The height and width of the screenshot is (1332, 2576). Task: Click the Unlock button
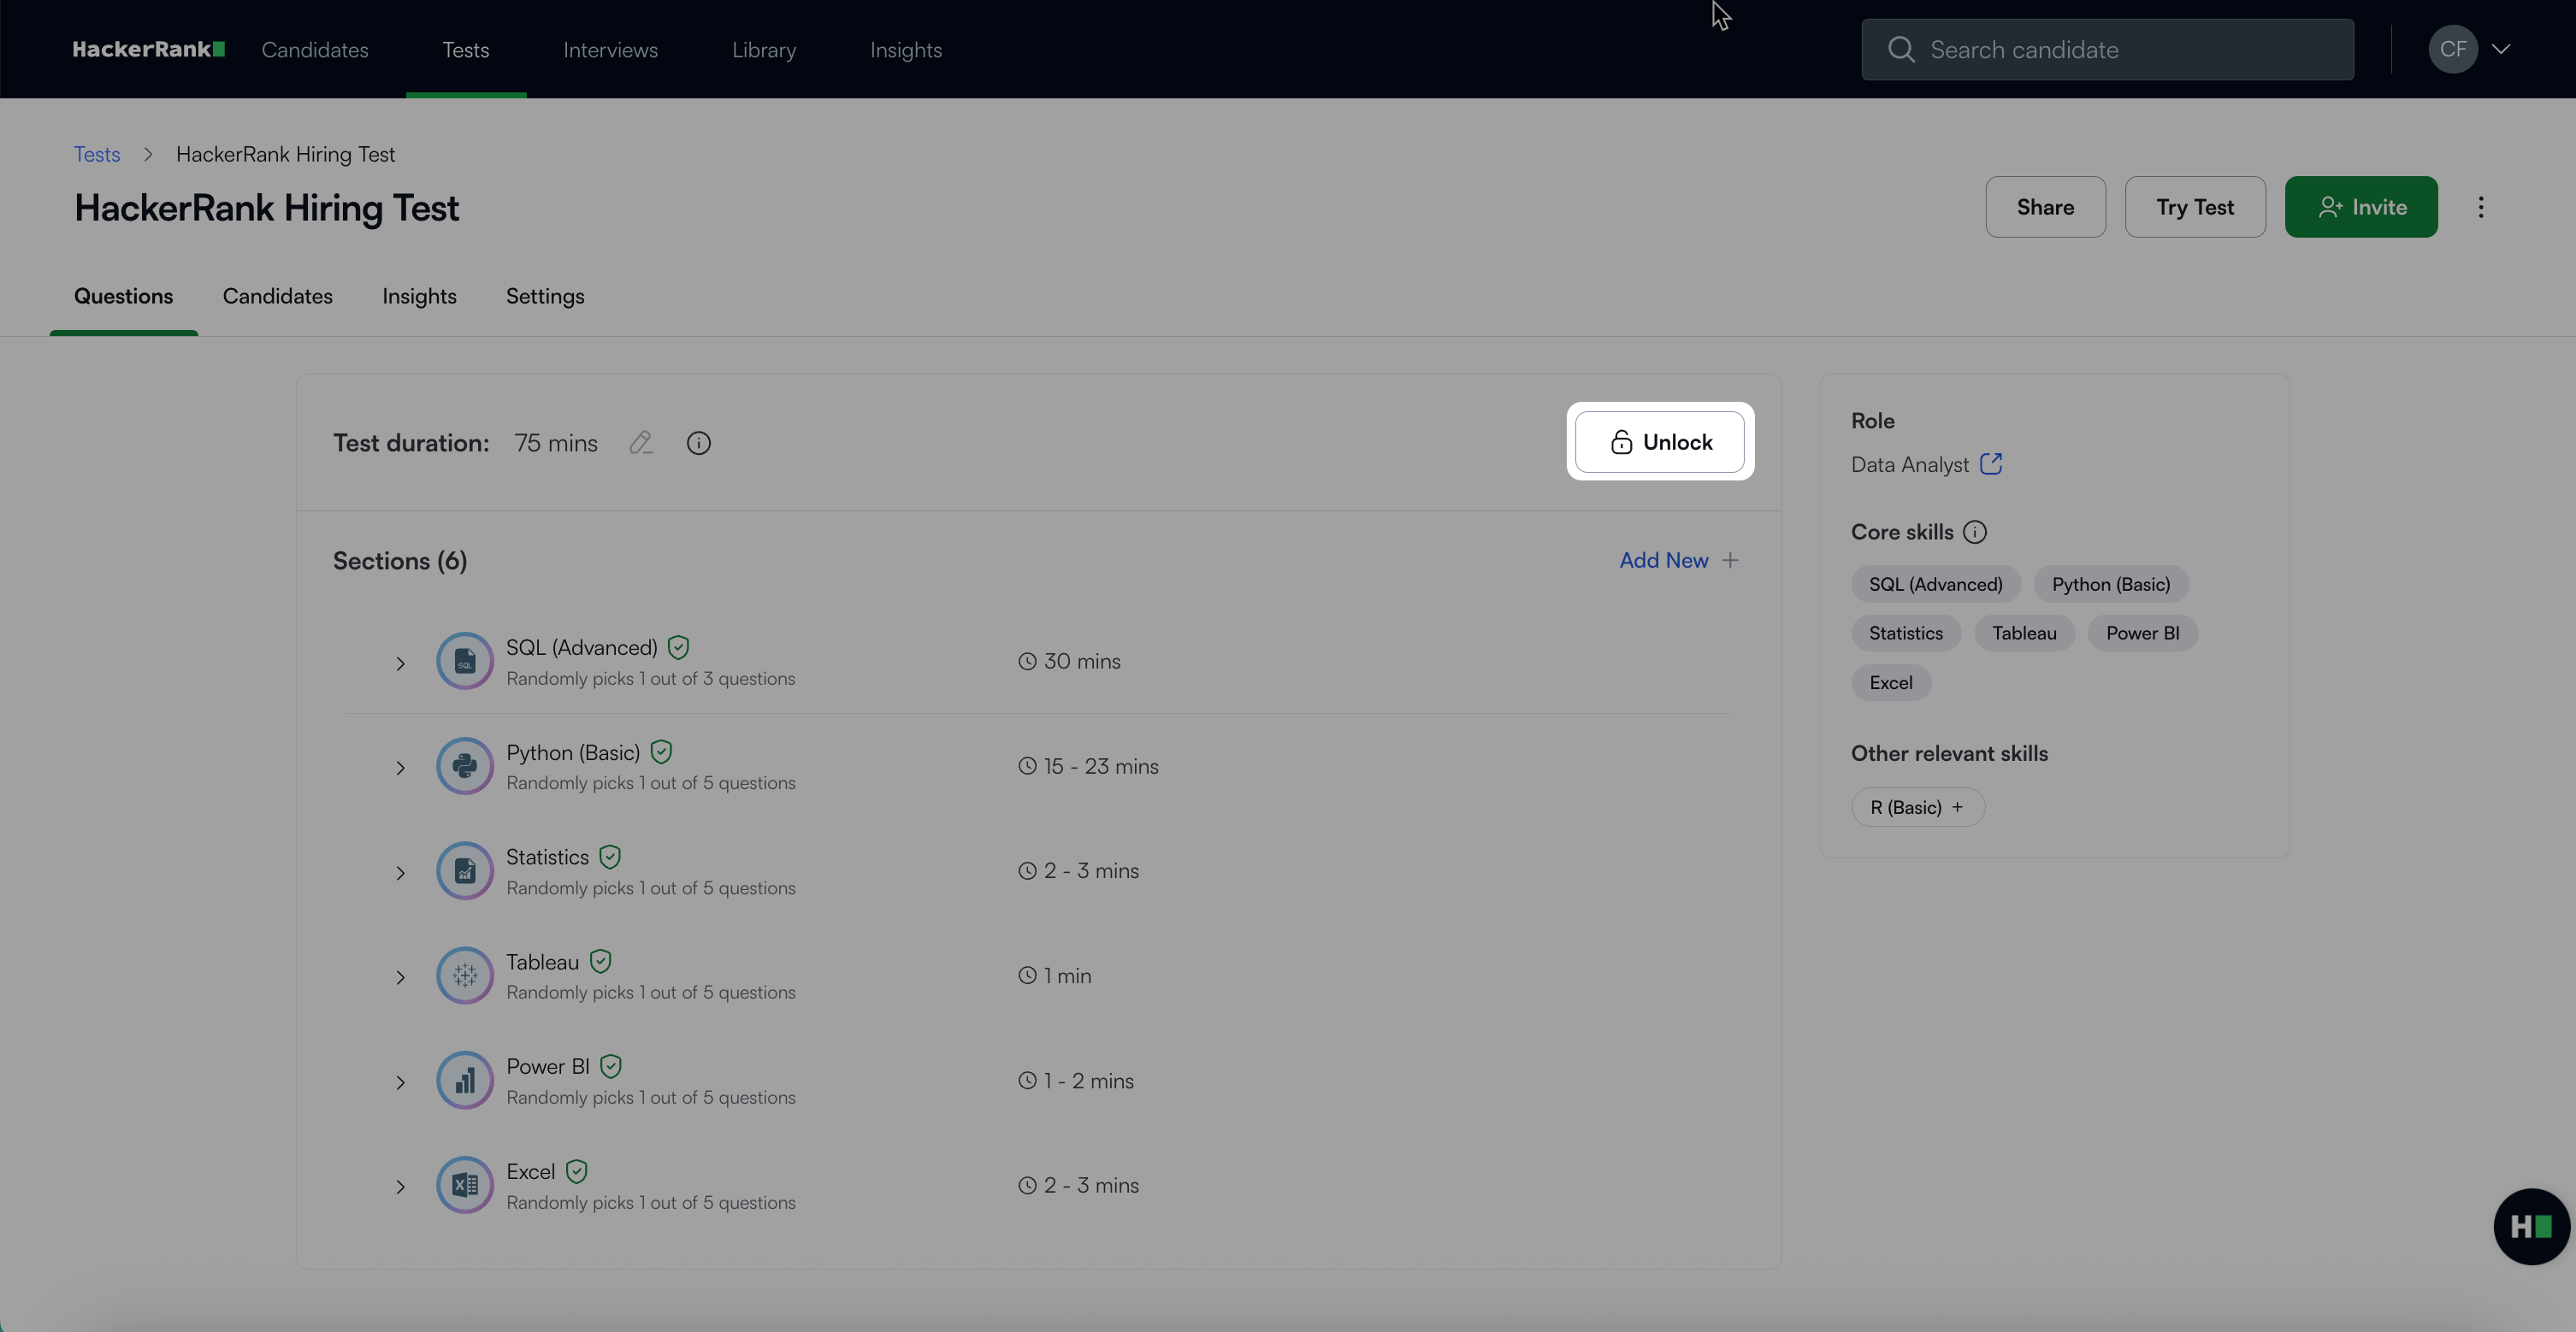(1660, 442)
